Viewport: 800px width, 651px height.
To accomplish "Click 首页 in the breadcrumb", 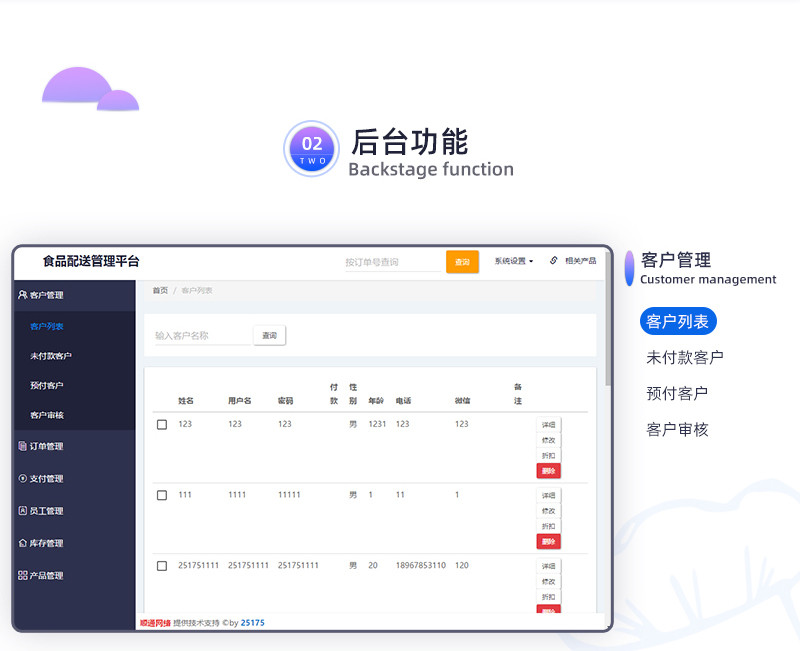I will tap(160, 290).
